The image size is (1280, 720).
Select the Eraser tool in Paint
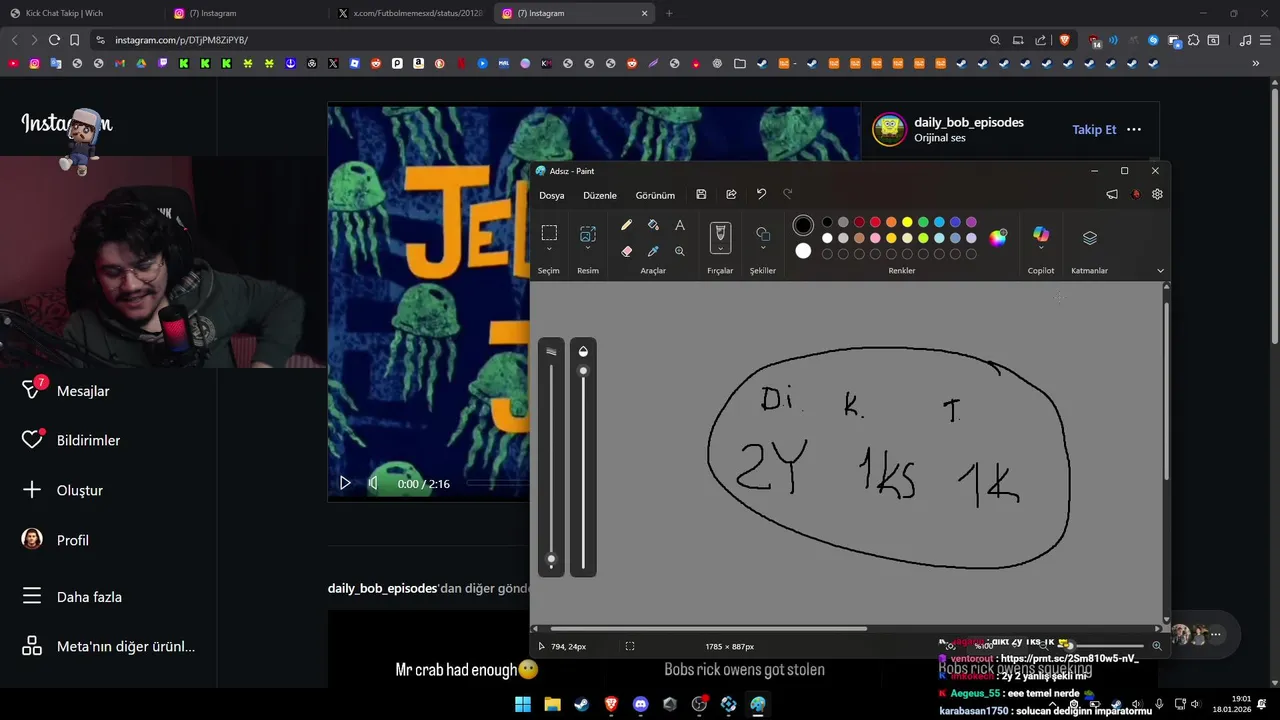pos(627,251)
